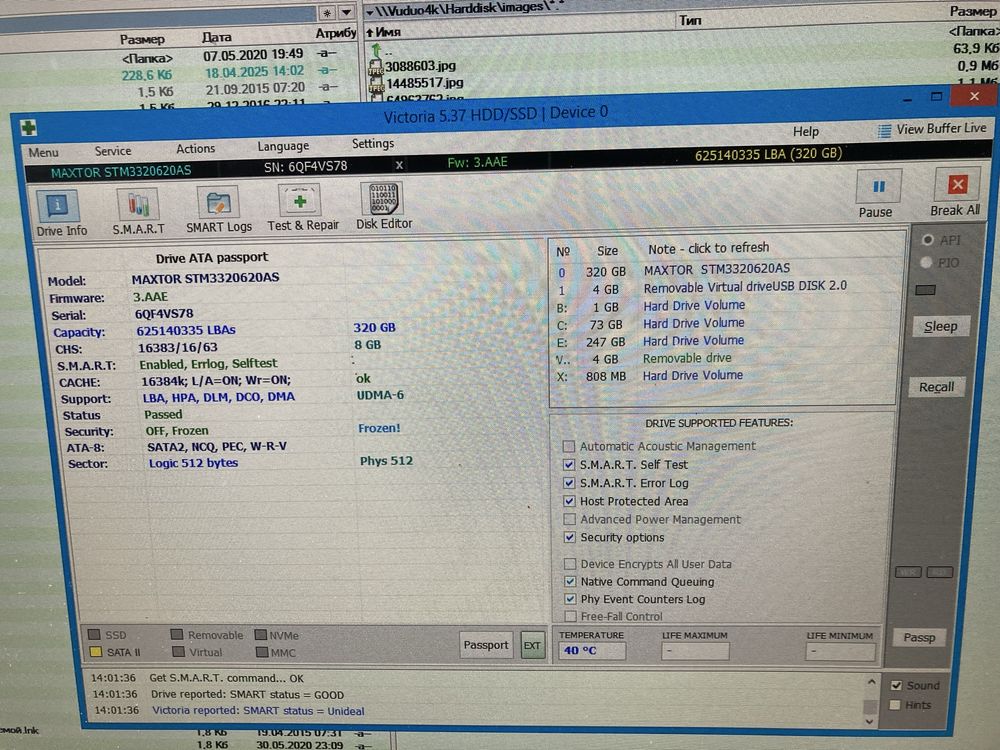Viewport: 1000px width, 750px height.
Task: Toggle S.M.A.R.T. Error Log checkbox
Action: tap(569, 483)
